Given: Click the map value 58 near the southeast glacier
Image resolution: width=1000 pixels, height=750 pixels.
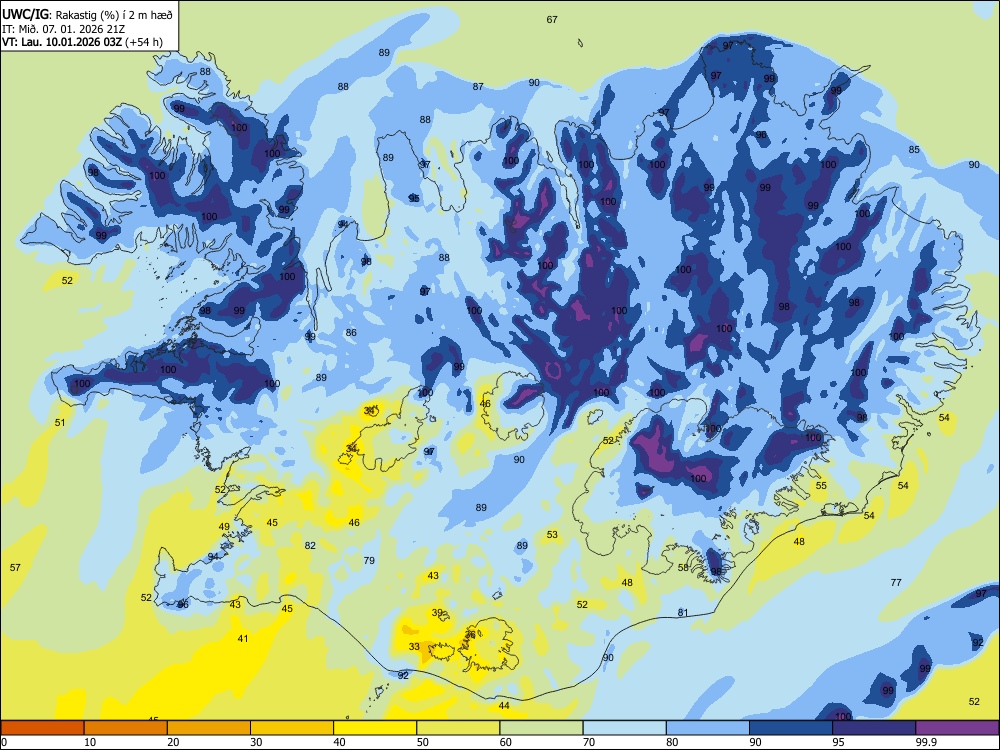Looking at the screenshot, I should point(683,567).
